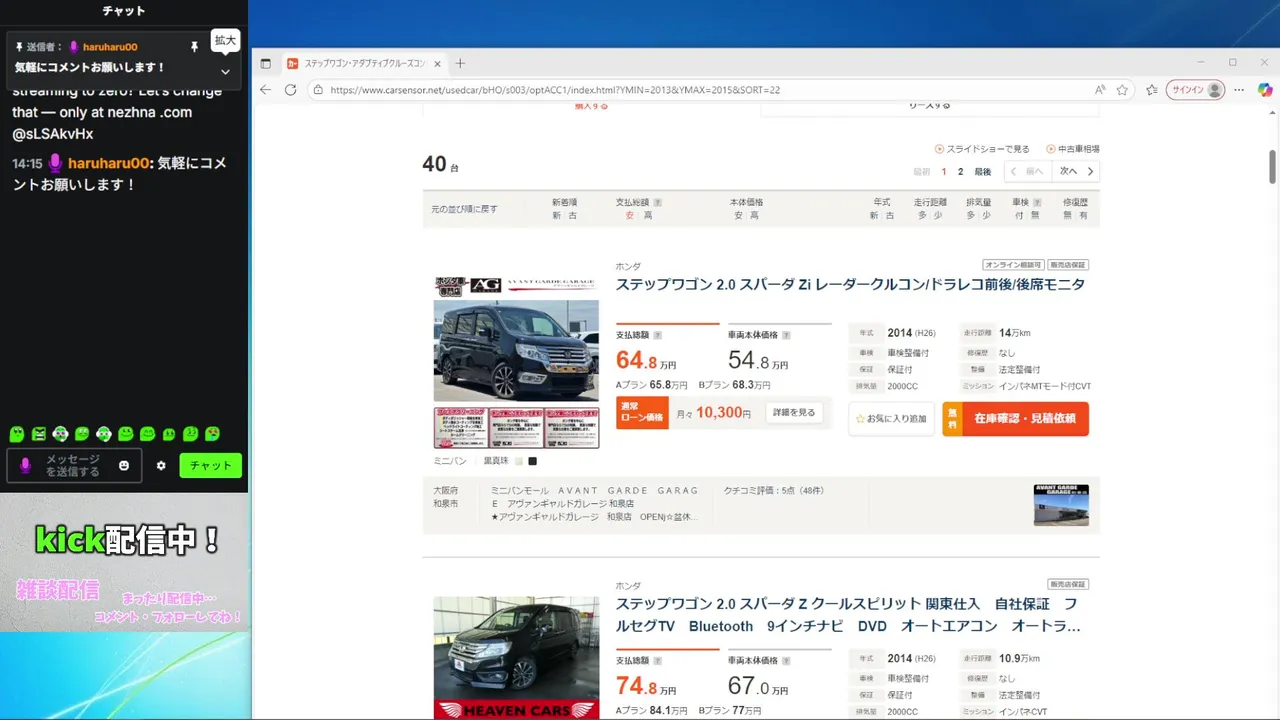
Task: Click お気に入り追加 star button
Action: (x=891, y=418)
